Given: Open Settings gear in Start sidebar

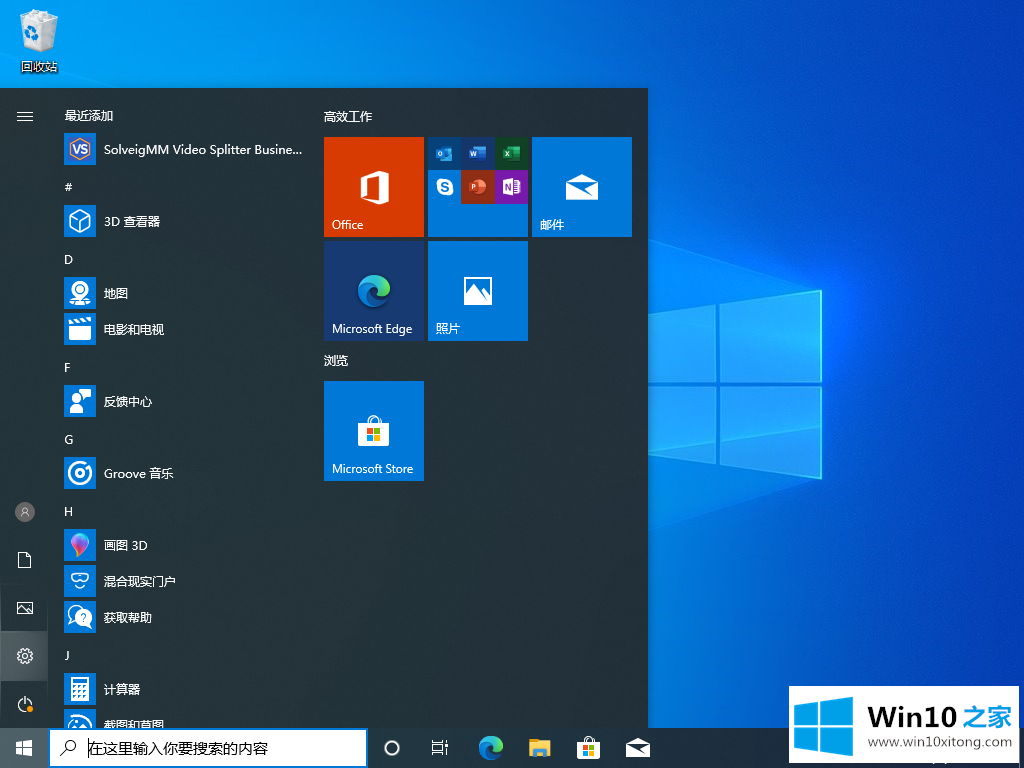Looking at the screenshot, I should [25, 656].
